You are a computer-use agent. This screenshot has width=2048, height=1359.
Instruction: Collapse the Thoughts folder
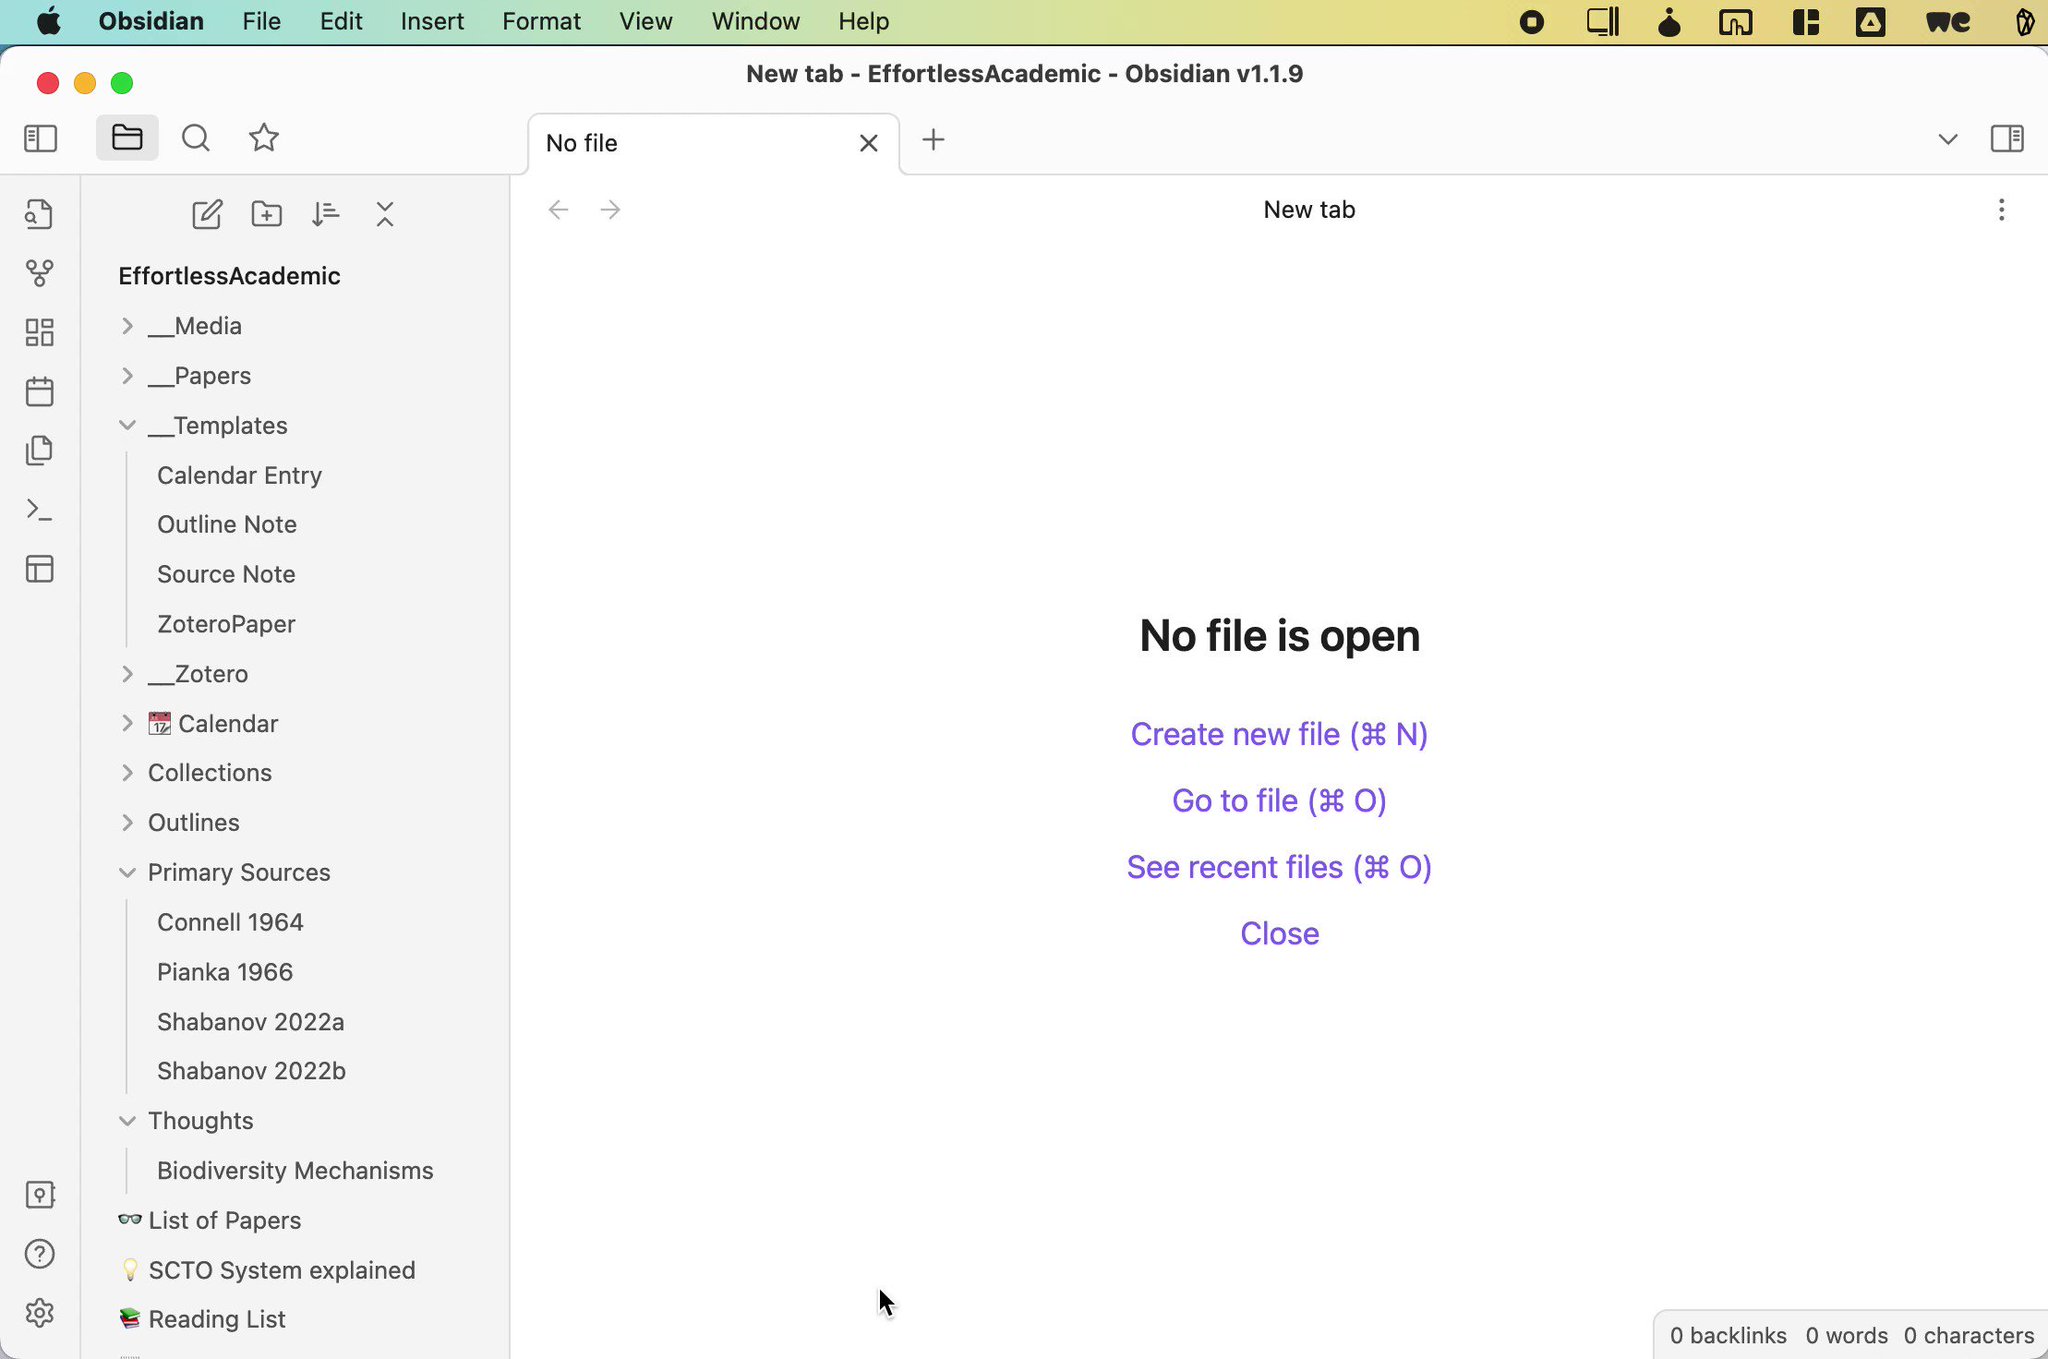tap(126, 1121)
